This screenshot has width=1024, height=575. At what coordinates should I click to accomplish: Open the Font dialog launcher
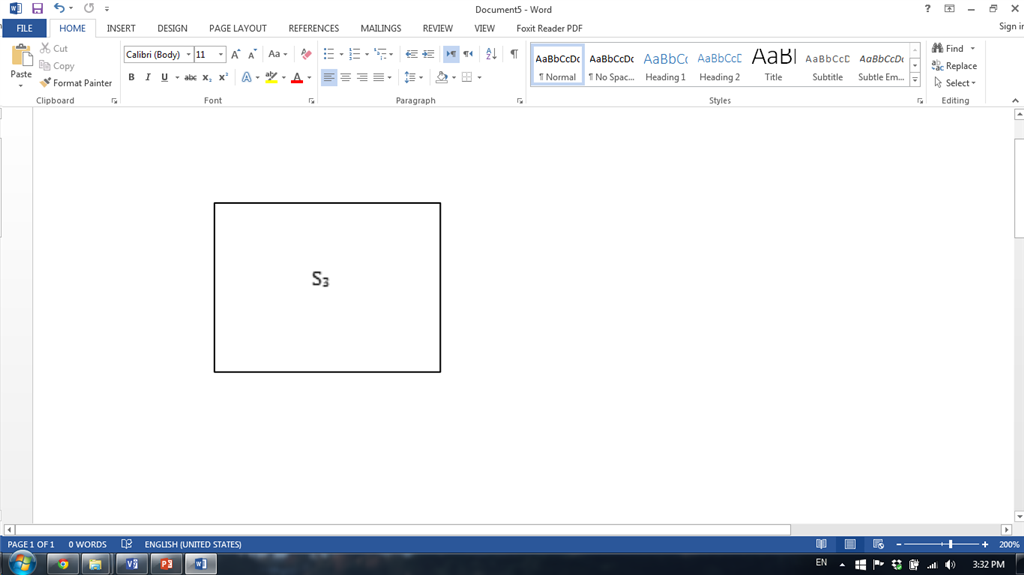pos(312,101)
